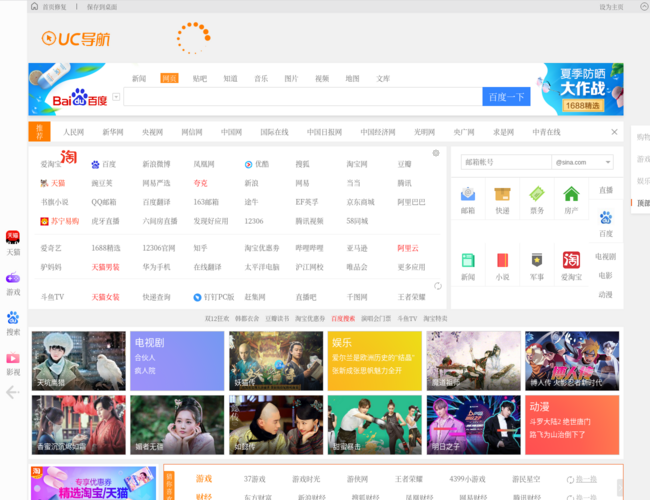This screenshot has height=500, width=650.
Task: Click the 夏季防晒大作战 1688精选 banner
Action: 580,89
